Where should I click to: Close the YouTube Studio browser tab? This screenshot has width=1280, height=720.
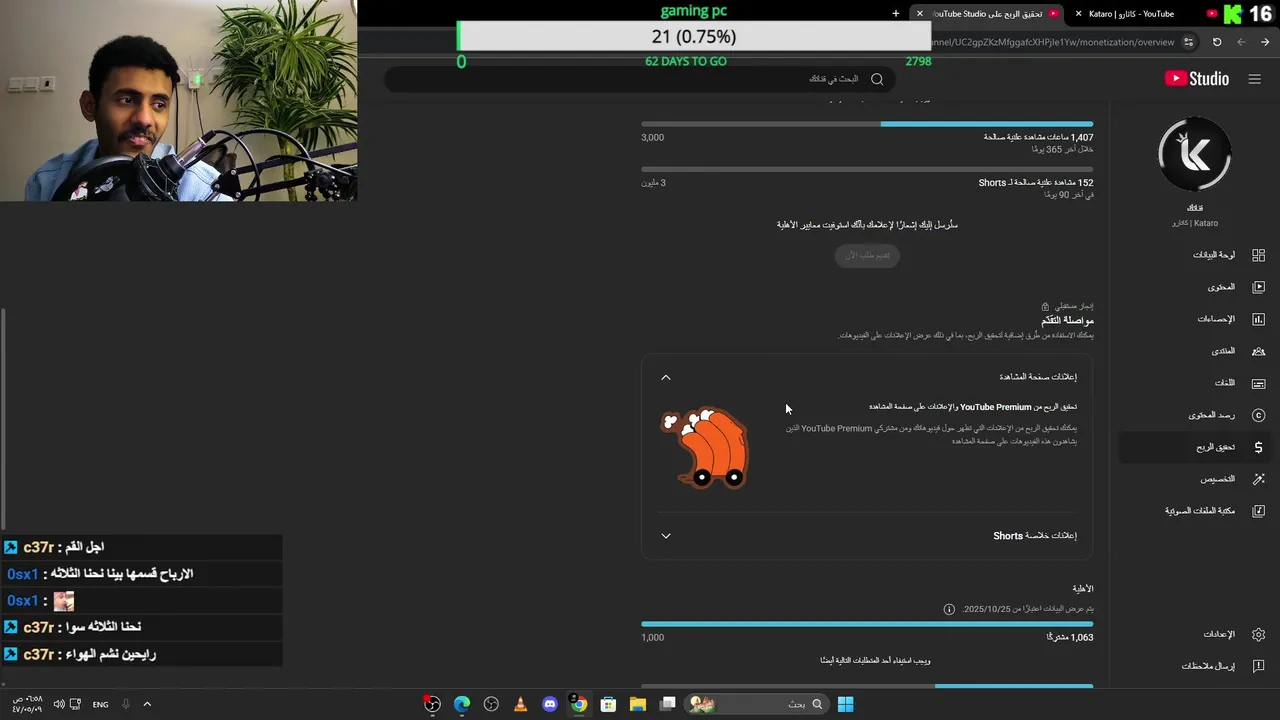[920, 14]
